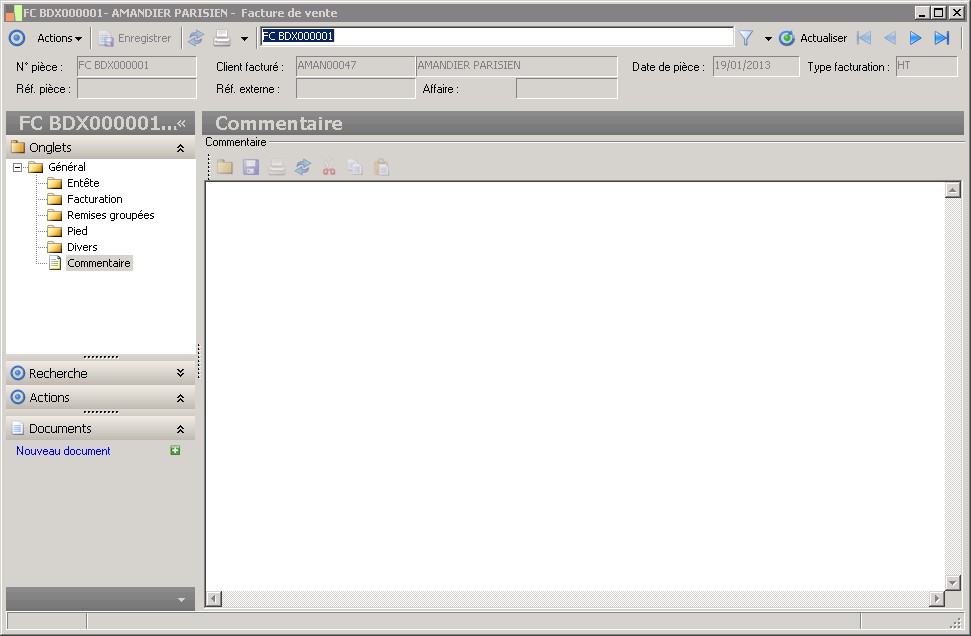This screenshot has height=636, width=971.
Task: Click the refresh icon in comment toolbar
Action: (x=303, y=167)
